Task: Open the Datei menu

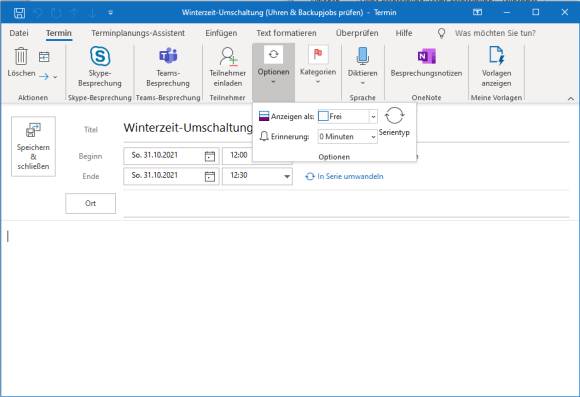Action: tap(19, 33)
